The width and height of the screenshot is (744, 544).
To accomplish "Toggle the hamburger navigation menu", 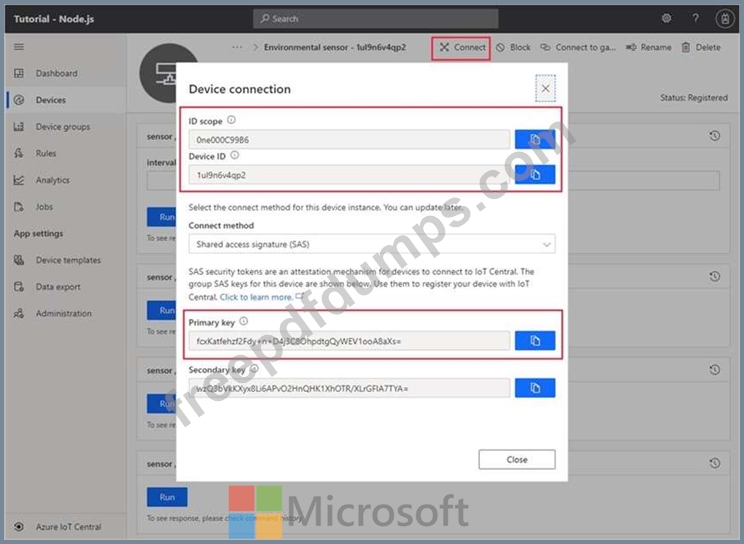I will click(19, 47).
